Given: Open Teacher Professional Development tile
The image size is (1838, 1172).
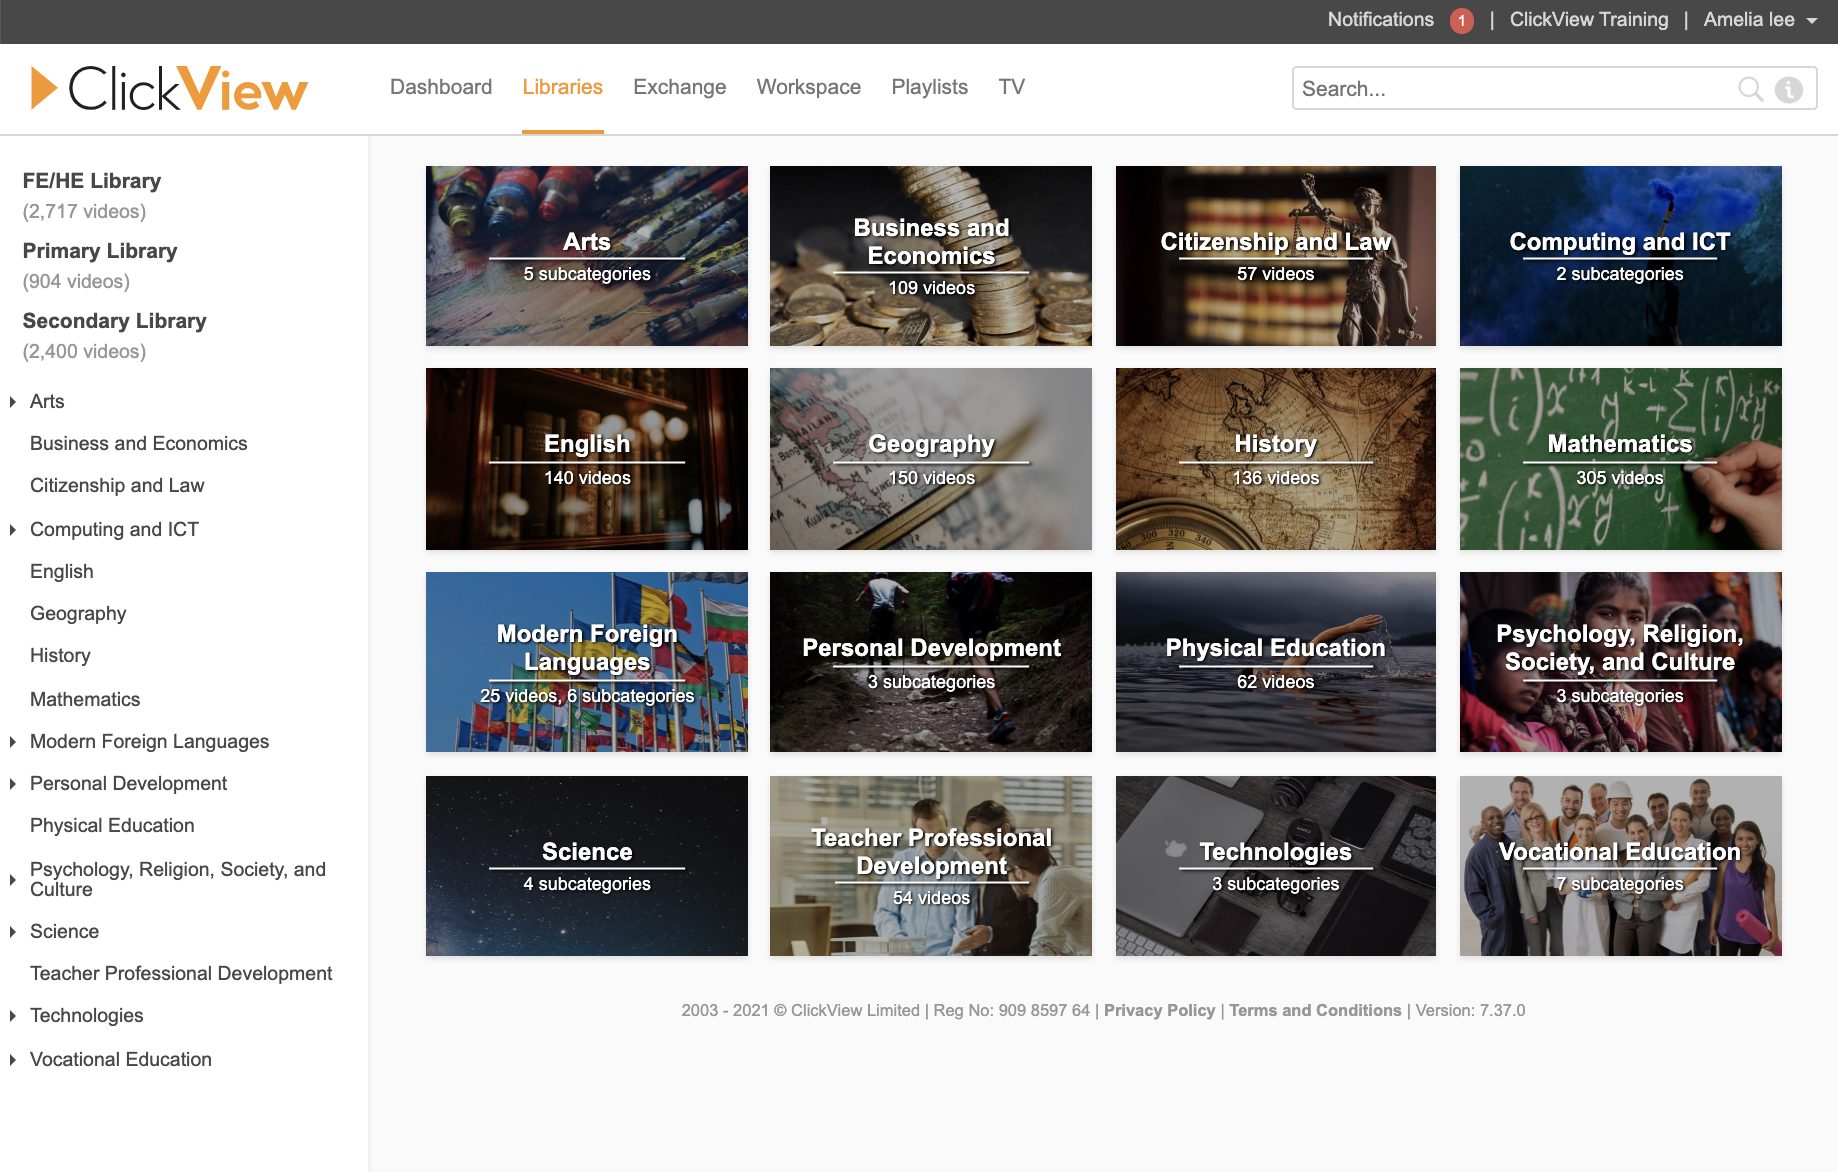Looking at the screenshot, I should 931,866.
